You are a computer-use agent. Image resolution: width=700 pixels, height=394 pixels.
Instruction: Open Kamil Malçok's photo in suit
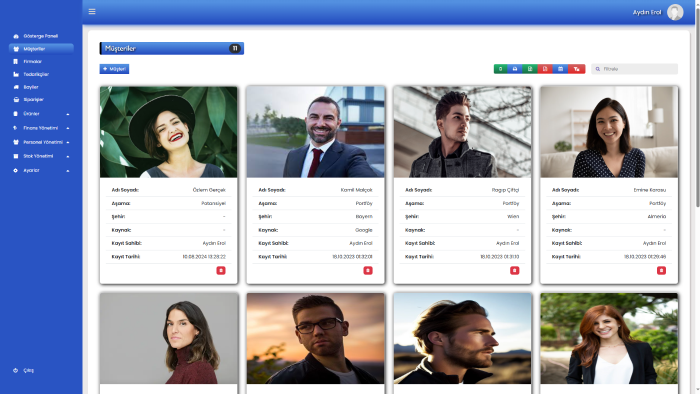pos(316,132)
